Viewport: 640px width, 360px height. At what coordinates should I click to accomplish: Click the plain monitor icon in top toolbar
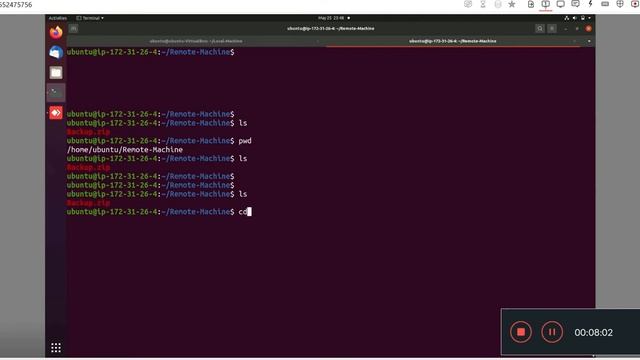point(560,4)
